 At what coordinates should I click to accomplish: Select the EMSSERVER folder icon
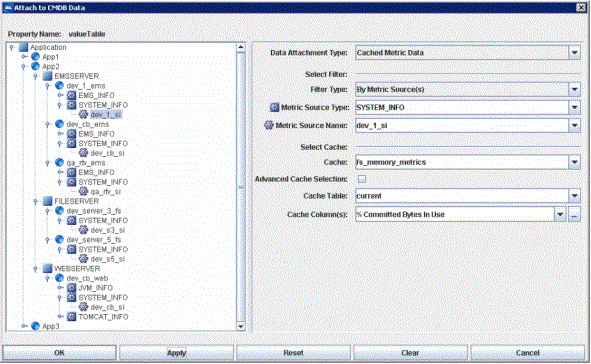(x=47, y=76)
